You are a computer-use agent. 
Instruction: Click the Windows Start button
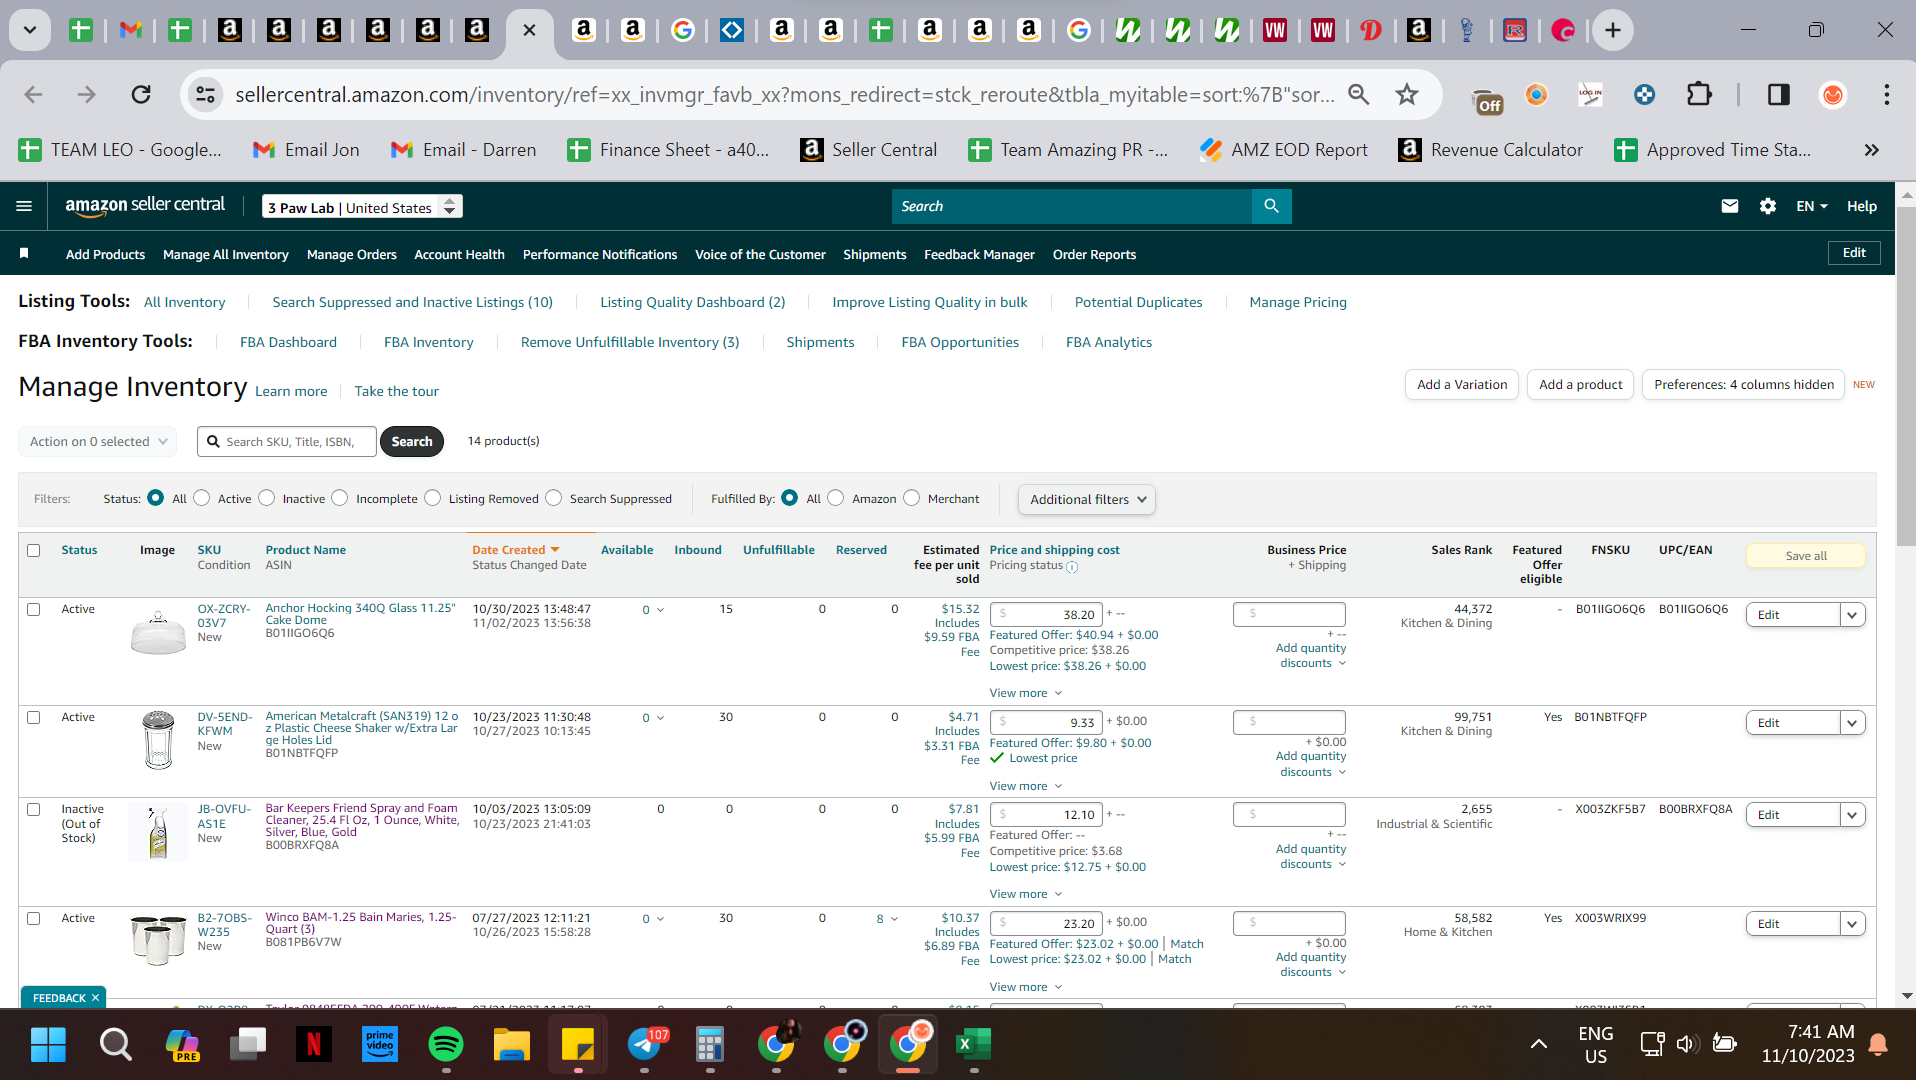tap(48, 1045)
